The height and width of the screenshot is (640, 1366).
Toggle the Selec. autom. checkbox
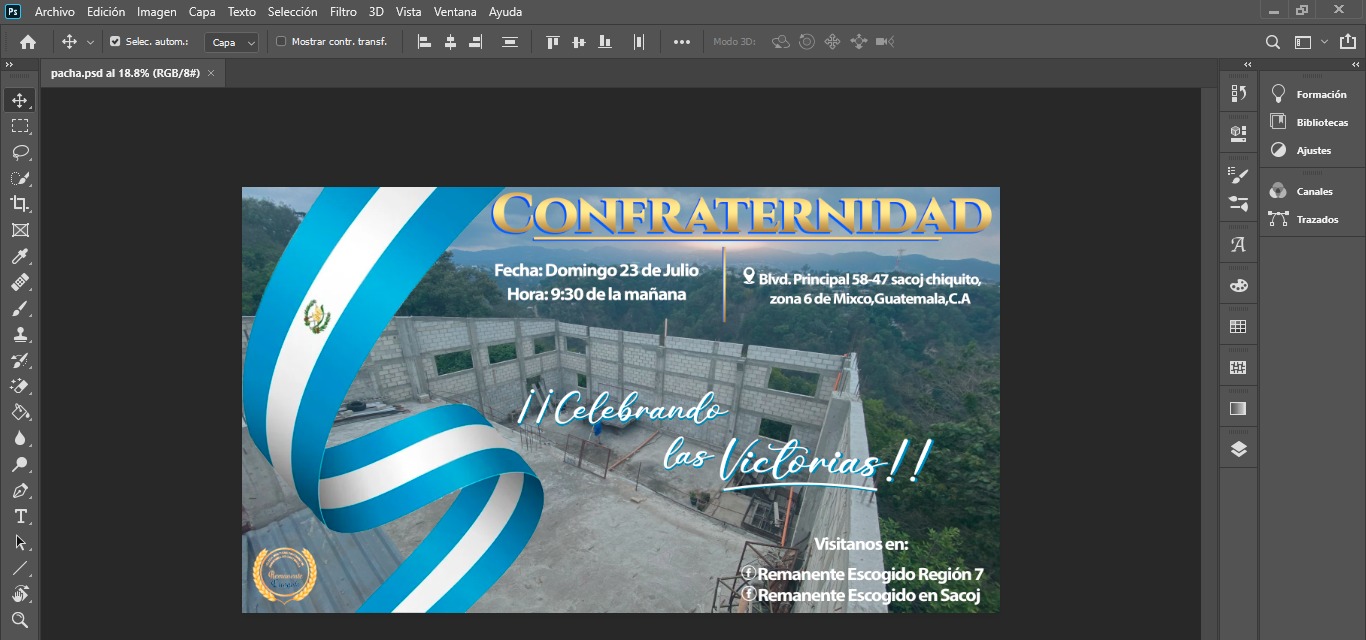tap(115, 42)
